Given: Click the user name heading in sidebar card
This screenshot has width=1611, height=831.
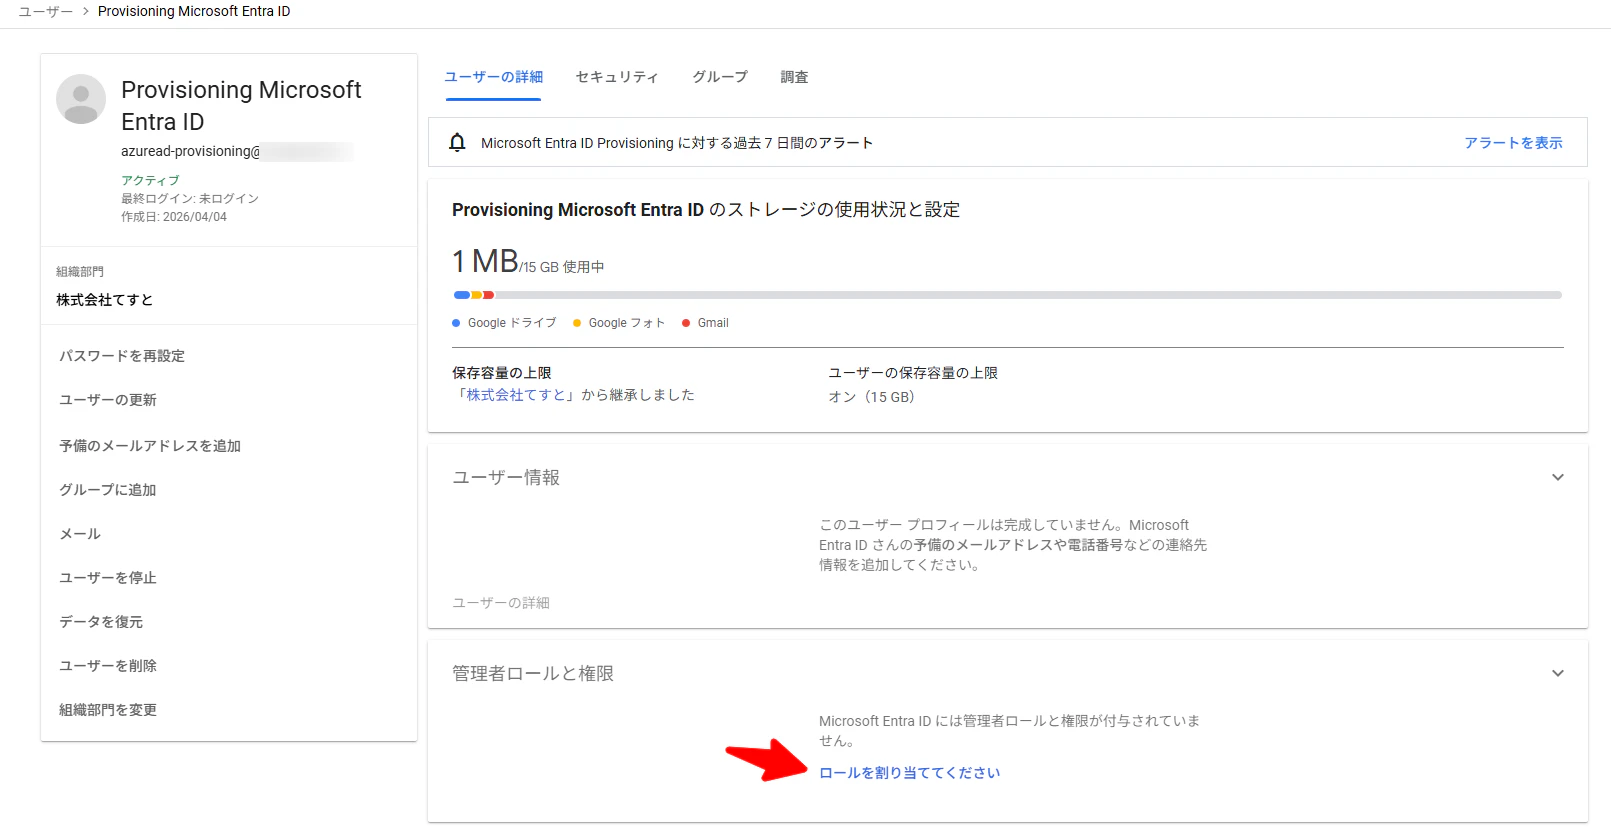Looking at the screenshot, I should 241,105.
